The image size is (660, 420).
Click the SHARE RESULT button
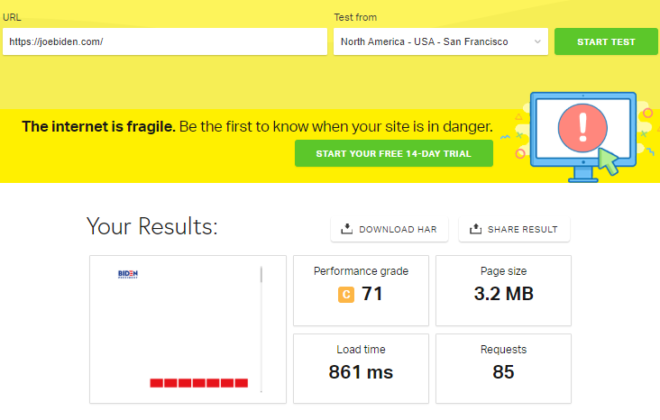(514, 229)
